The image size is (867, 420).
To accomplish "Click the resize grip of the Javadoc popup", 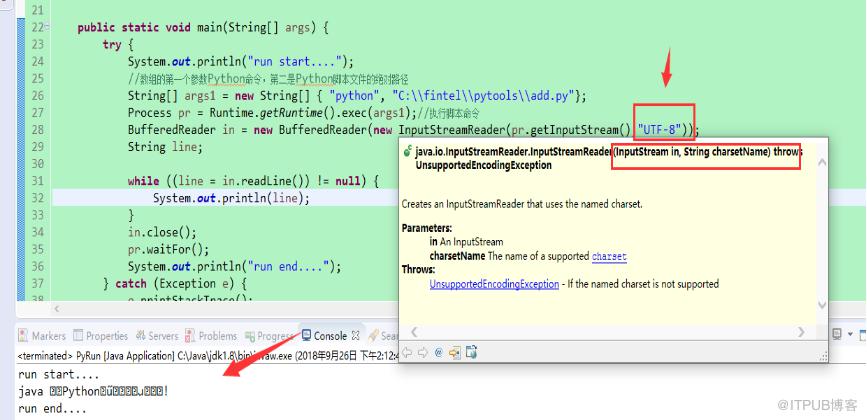I will (822, 356).
